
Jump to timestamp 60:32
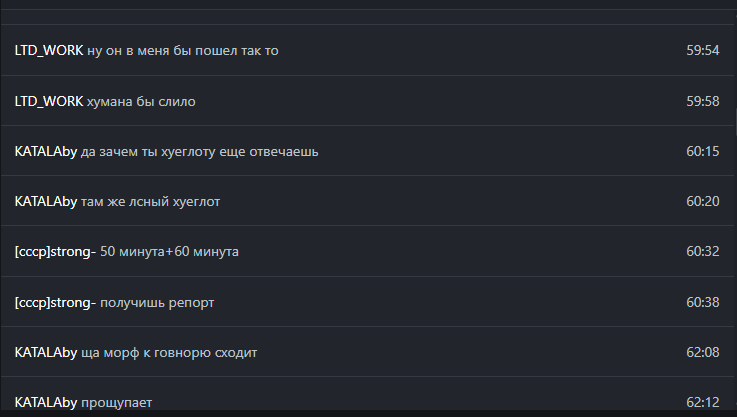coord(702,251)
